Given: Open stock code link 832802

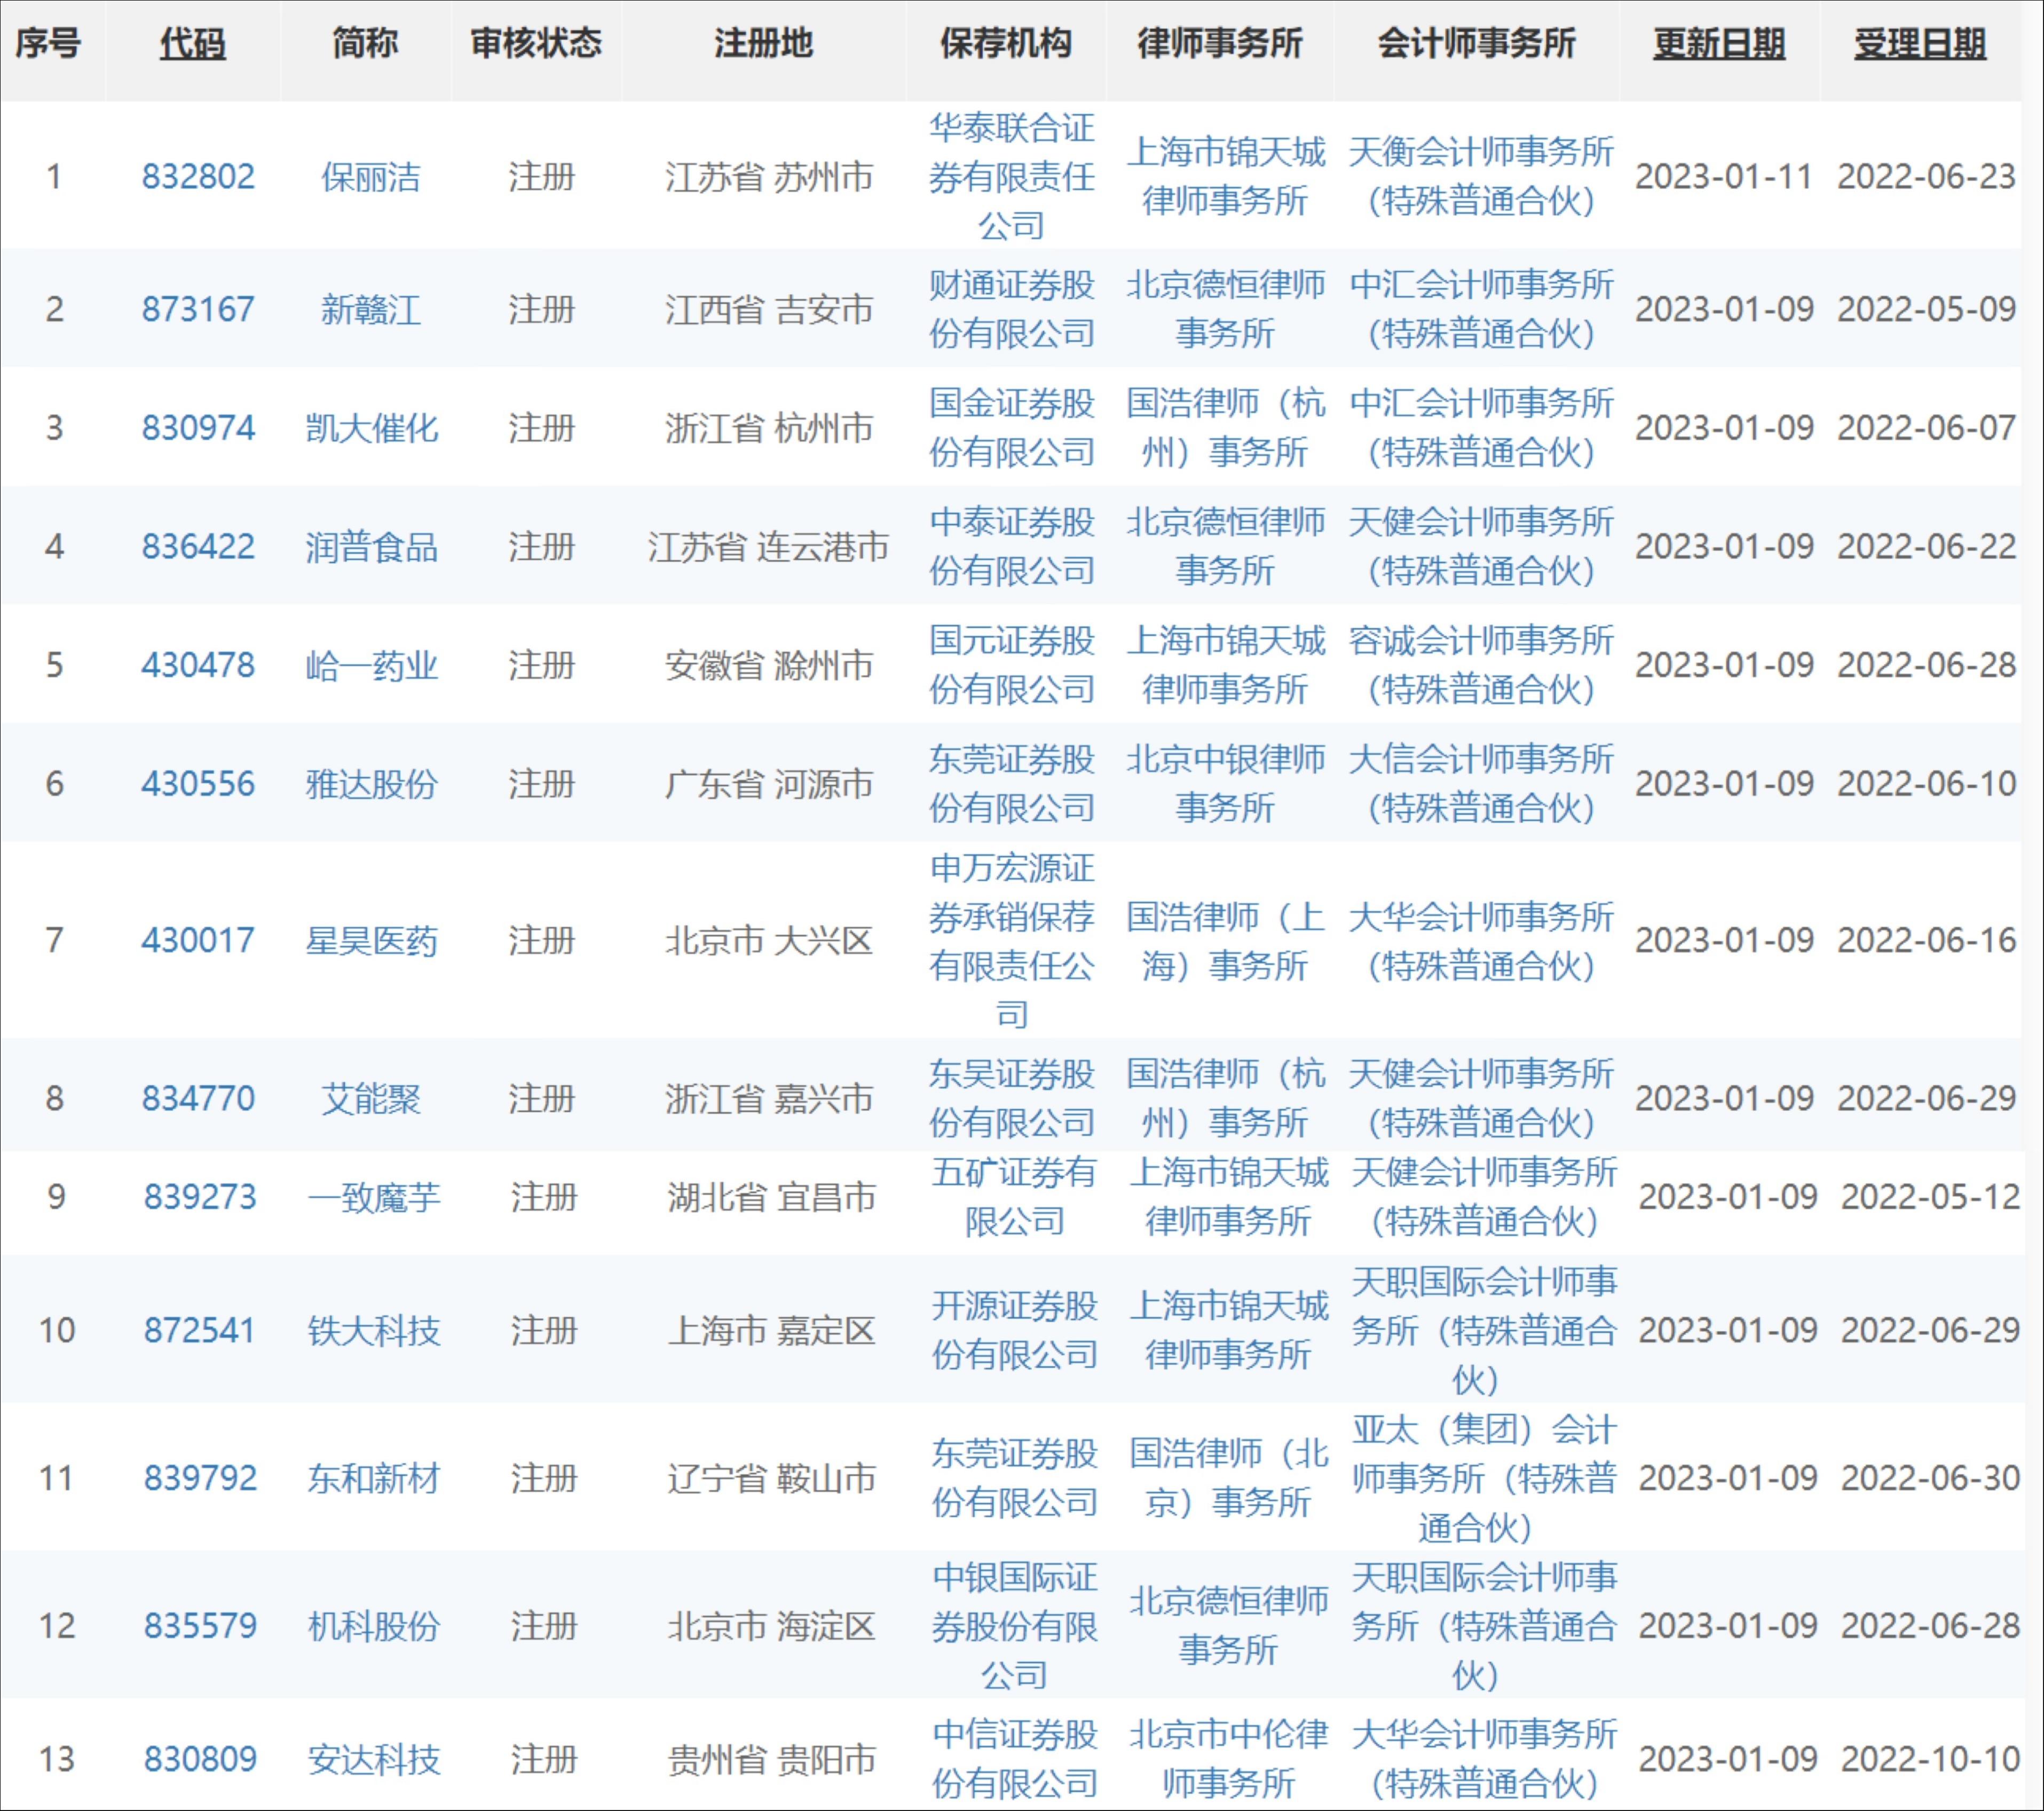Looking at the screenshot, I should [196, 177].
